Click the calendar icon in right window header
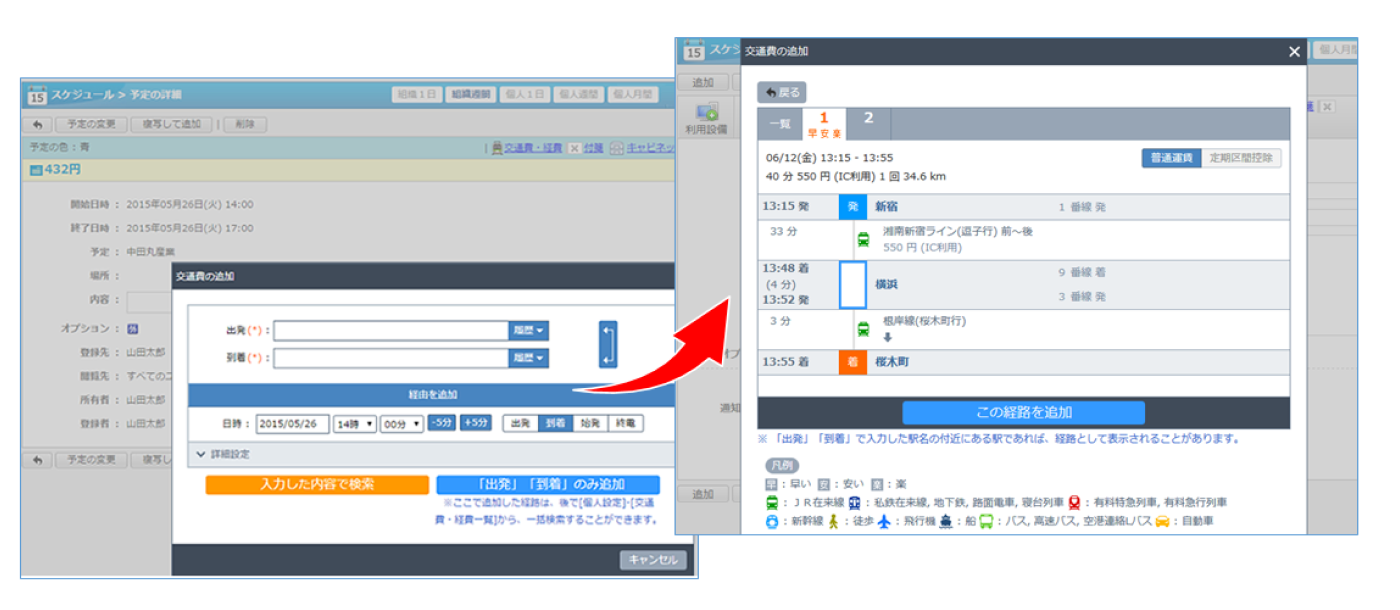Image resolution: width=1400 pixels, height=610 pixels. (x=694, y=50)
